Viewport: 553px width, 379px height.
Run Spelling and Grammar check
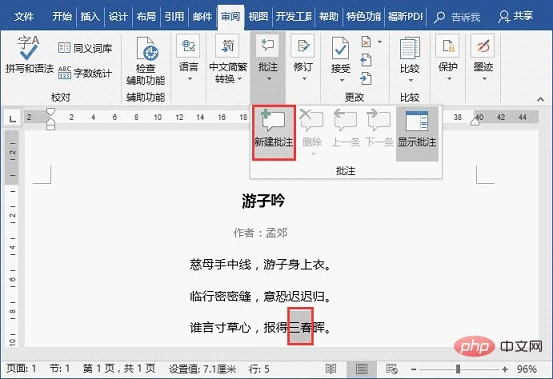pyautogui.click(x=29, y=55)
